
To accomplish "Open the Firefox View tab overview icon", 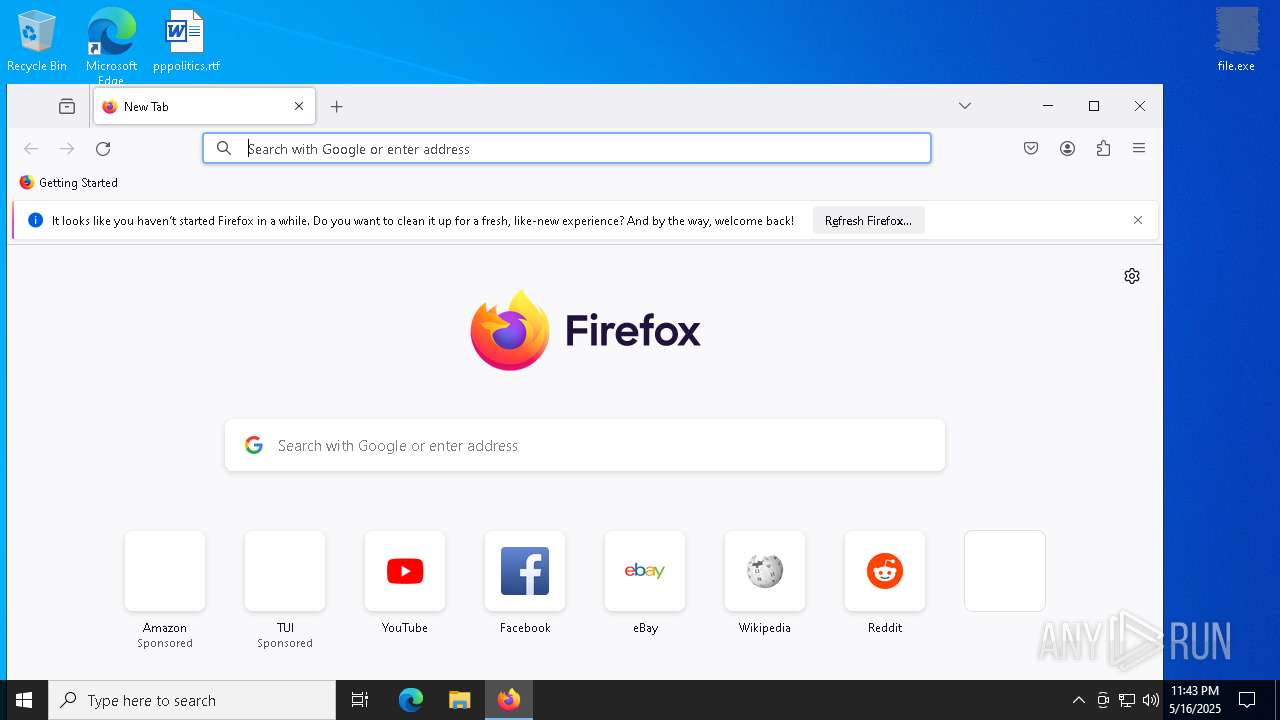I will click(67, 106).
